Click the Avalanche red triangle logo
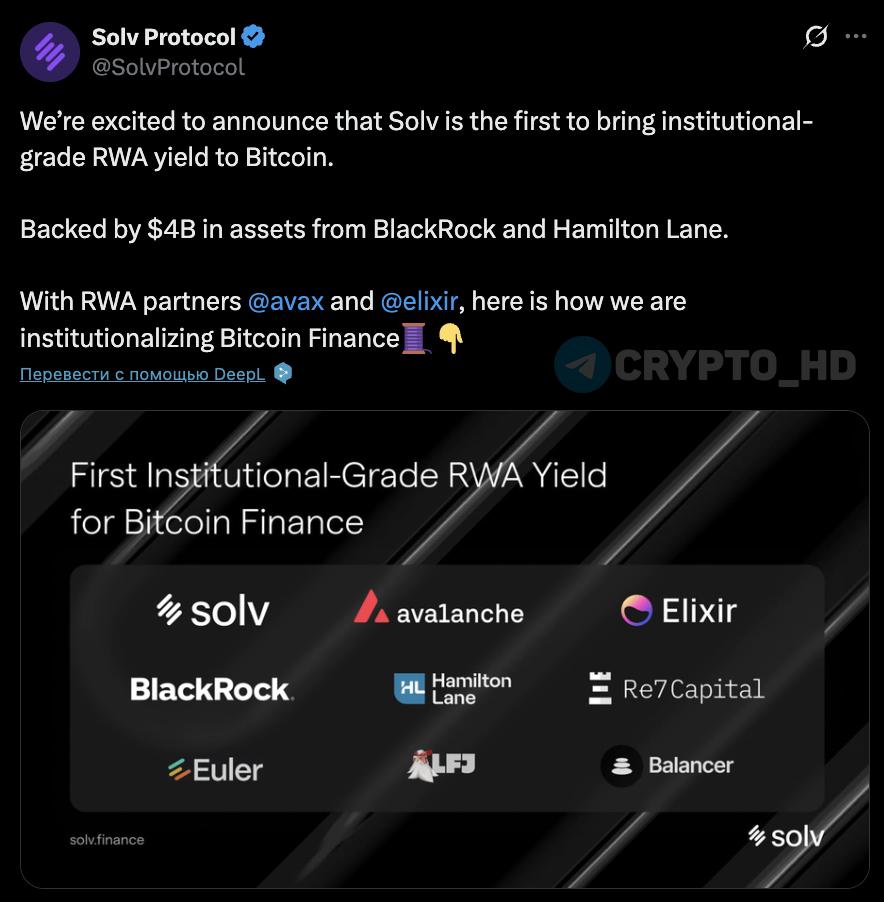This screenshot has width=884, height=902. (x=371, y=606)
